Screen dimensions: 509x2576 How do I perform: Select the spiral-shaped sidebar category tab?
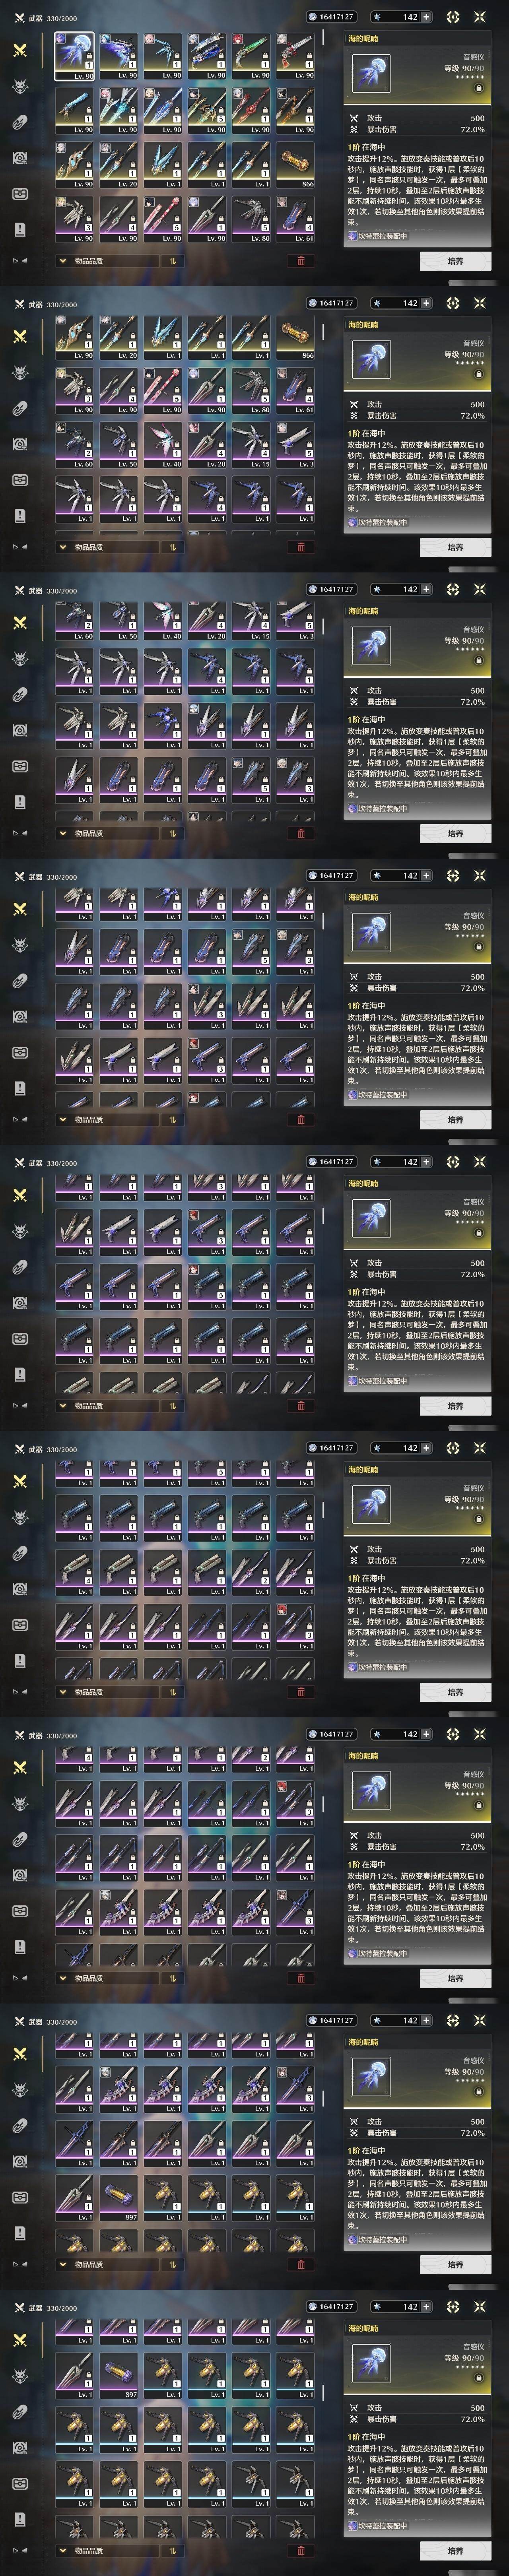(x=20, y=158)
